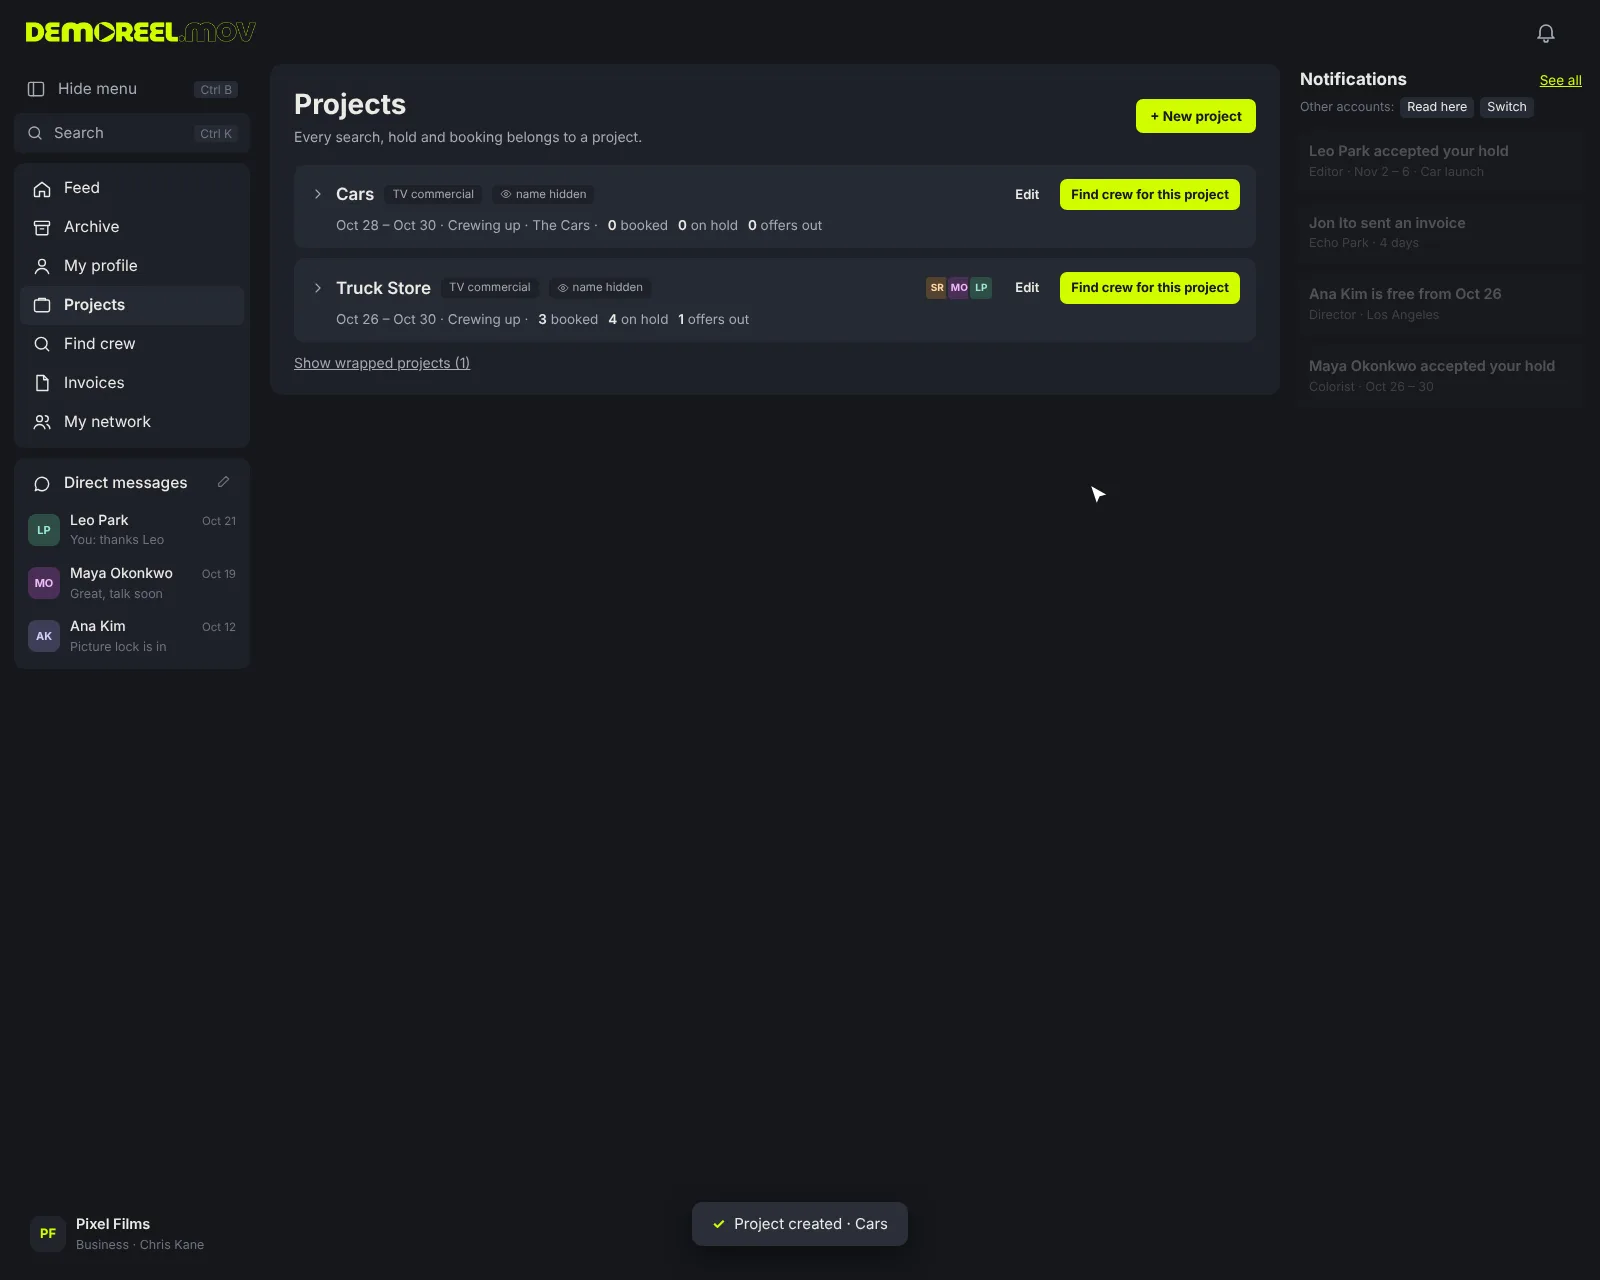Find crew for the Truck Store project
The width and height of the screenshot is (1600, 1280).
coord(1150,288)
